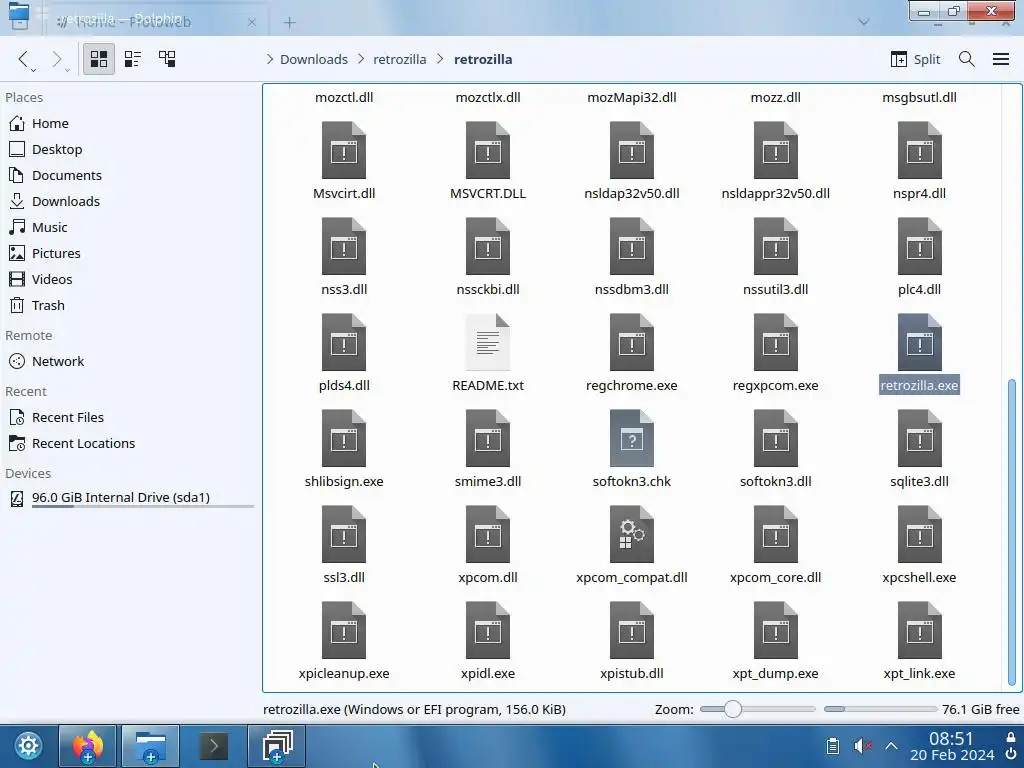
Task: Adjust the Zoom slider handle
Action: [x=733, y=709]
